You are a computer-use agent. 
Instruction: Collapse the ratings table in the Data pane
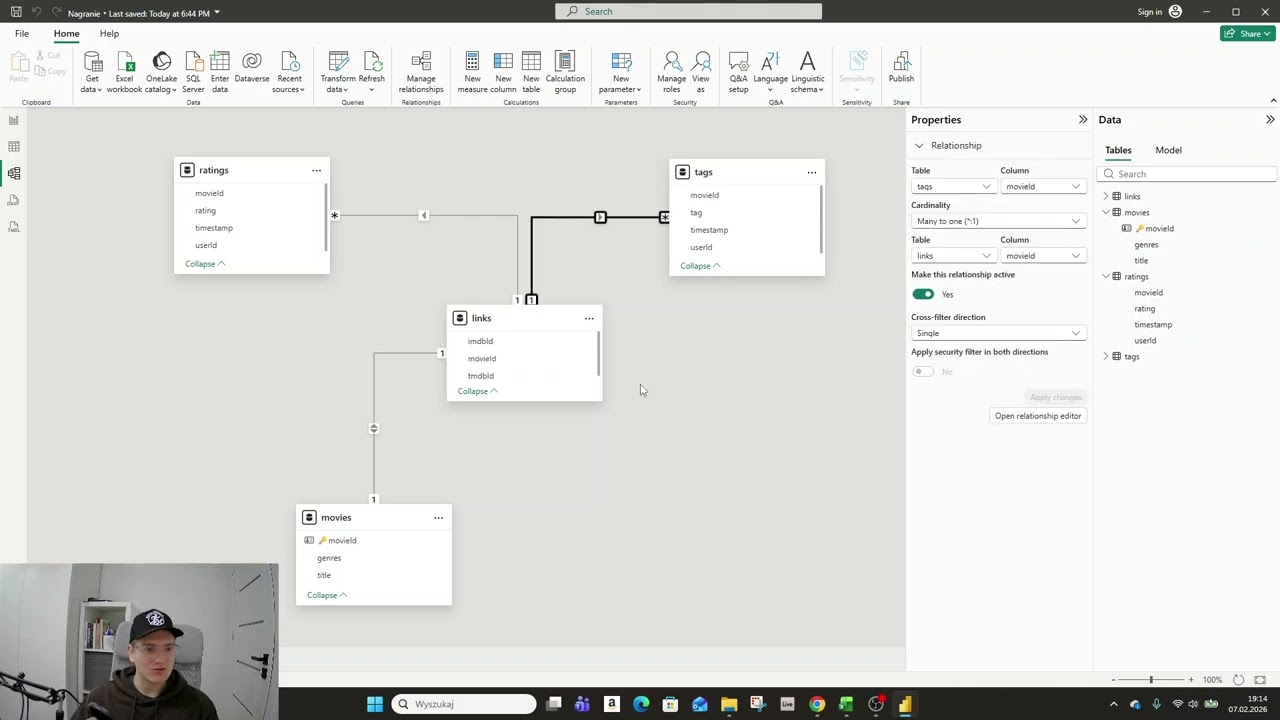click(1106, 276)
